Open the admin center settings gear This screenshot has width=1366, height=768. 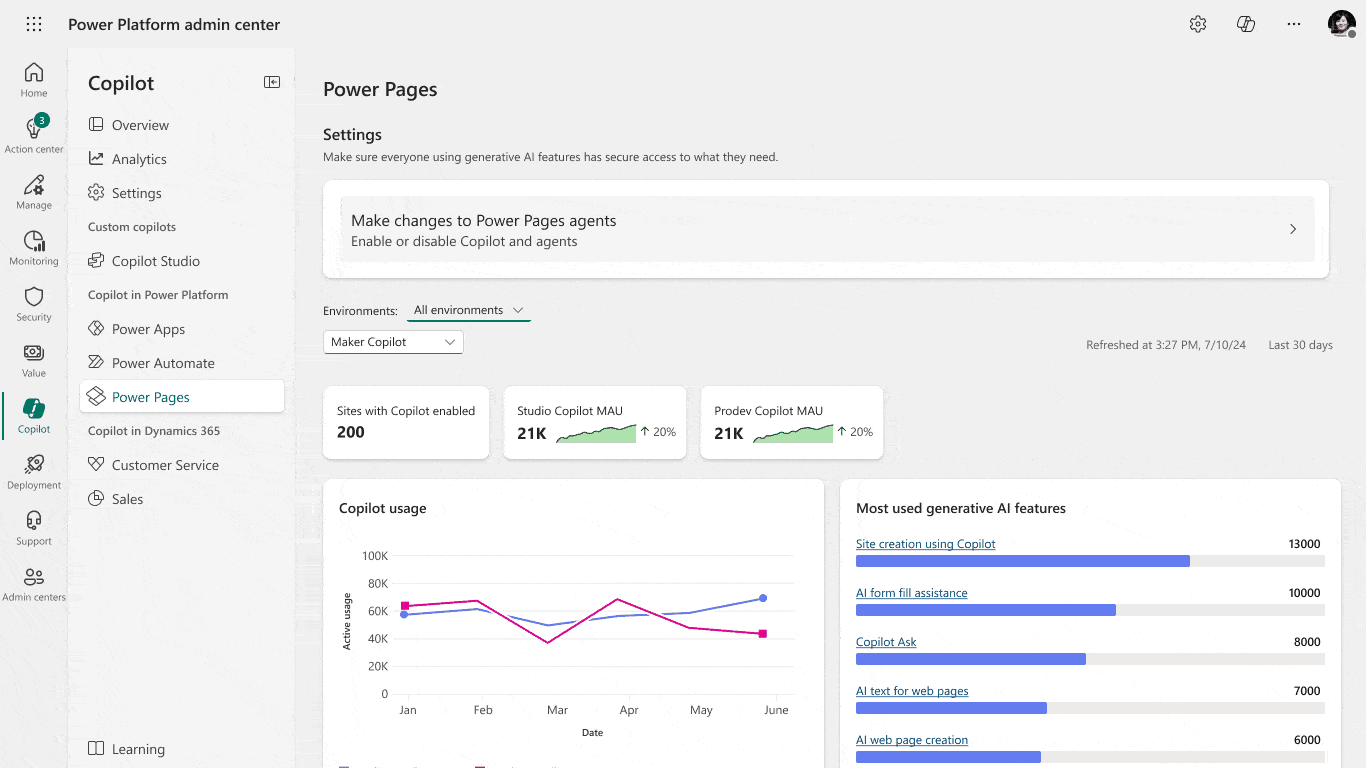1197,24
